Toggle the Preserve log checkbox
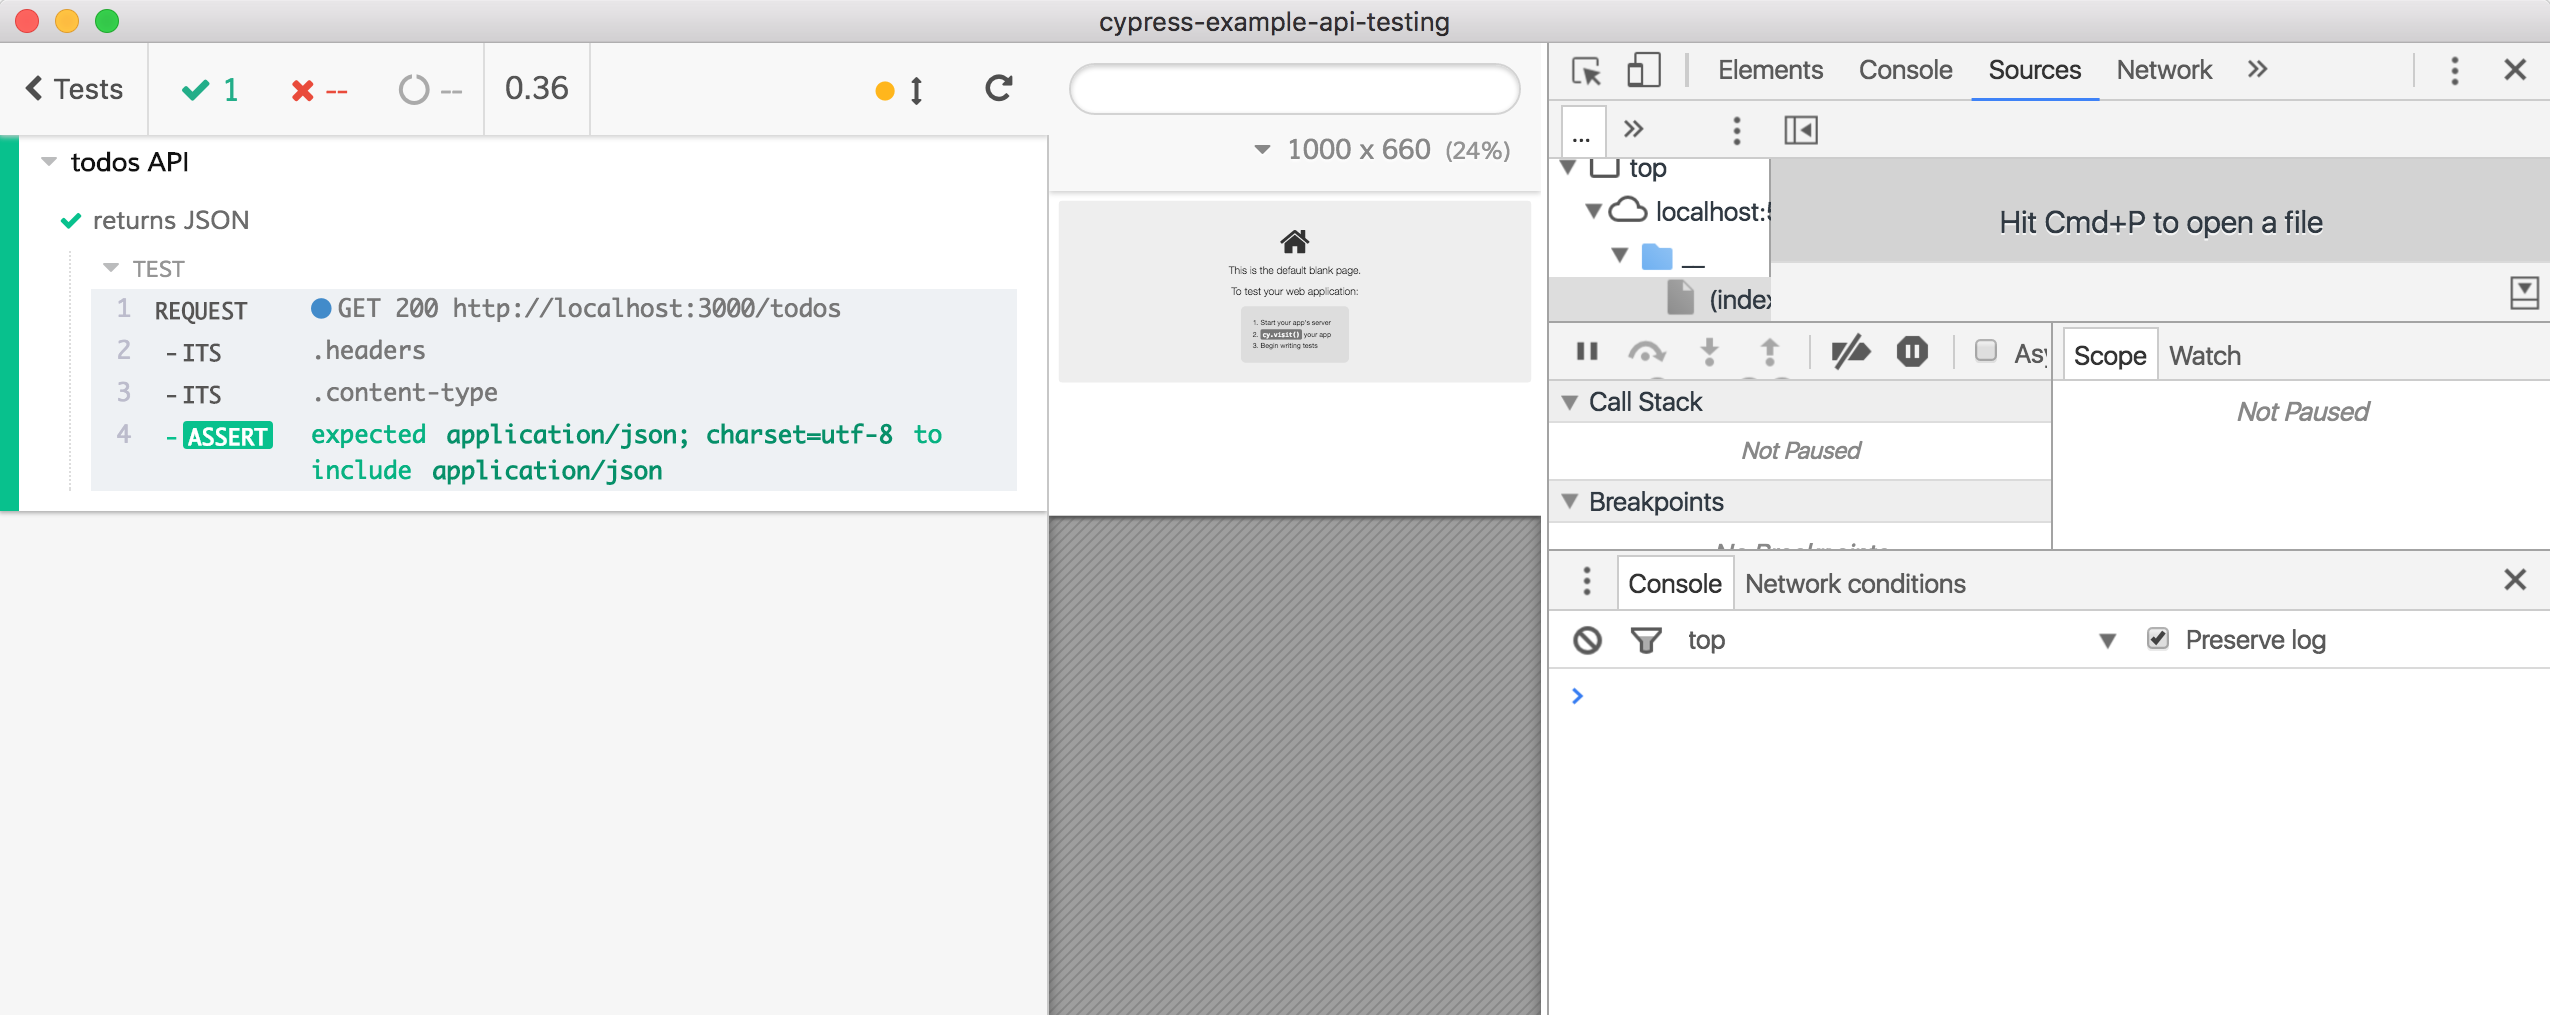 2158,639
